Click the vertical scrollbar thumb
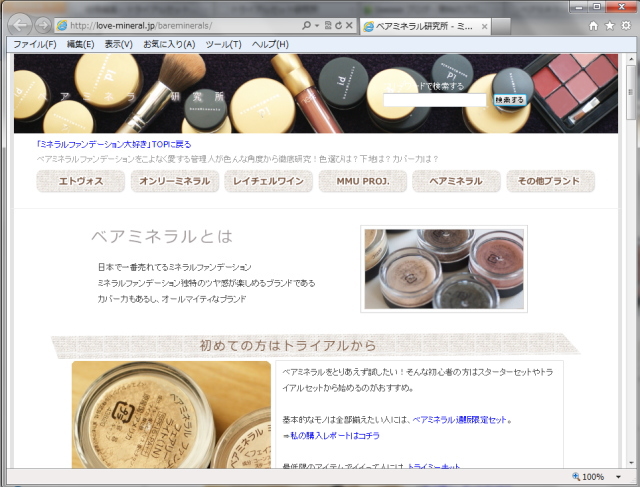This screenshot has width=640, height=487. point(631,92)
